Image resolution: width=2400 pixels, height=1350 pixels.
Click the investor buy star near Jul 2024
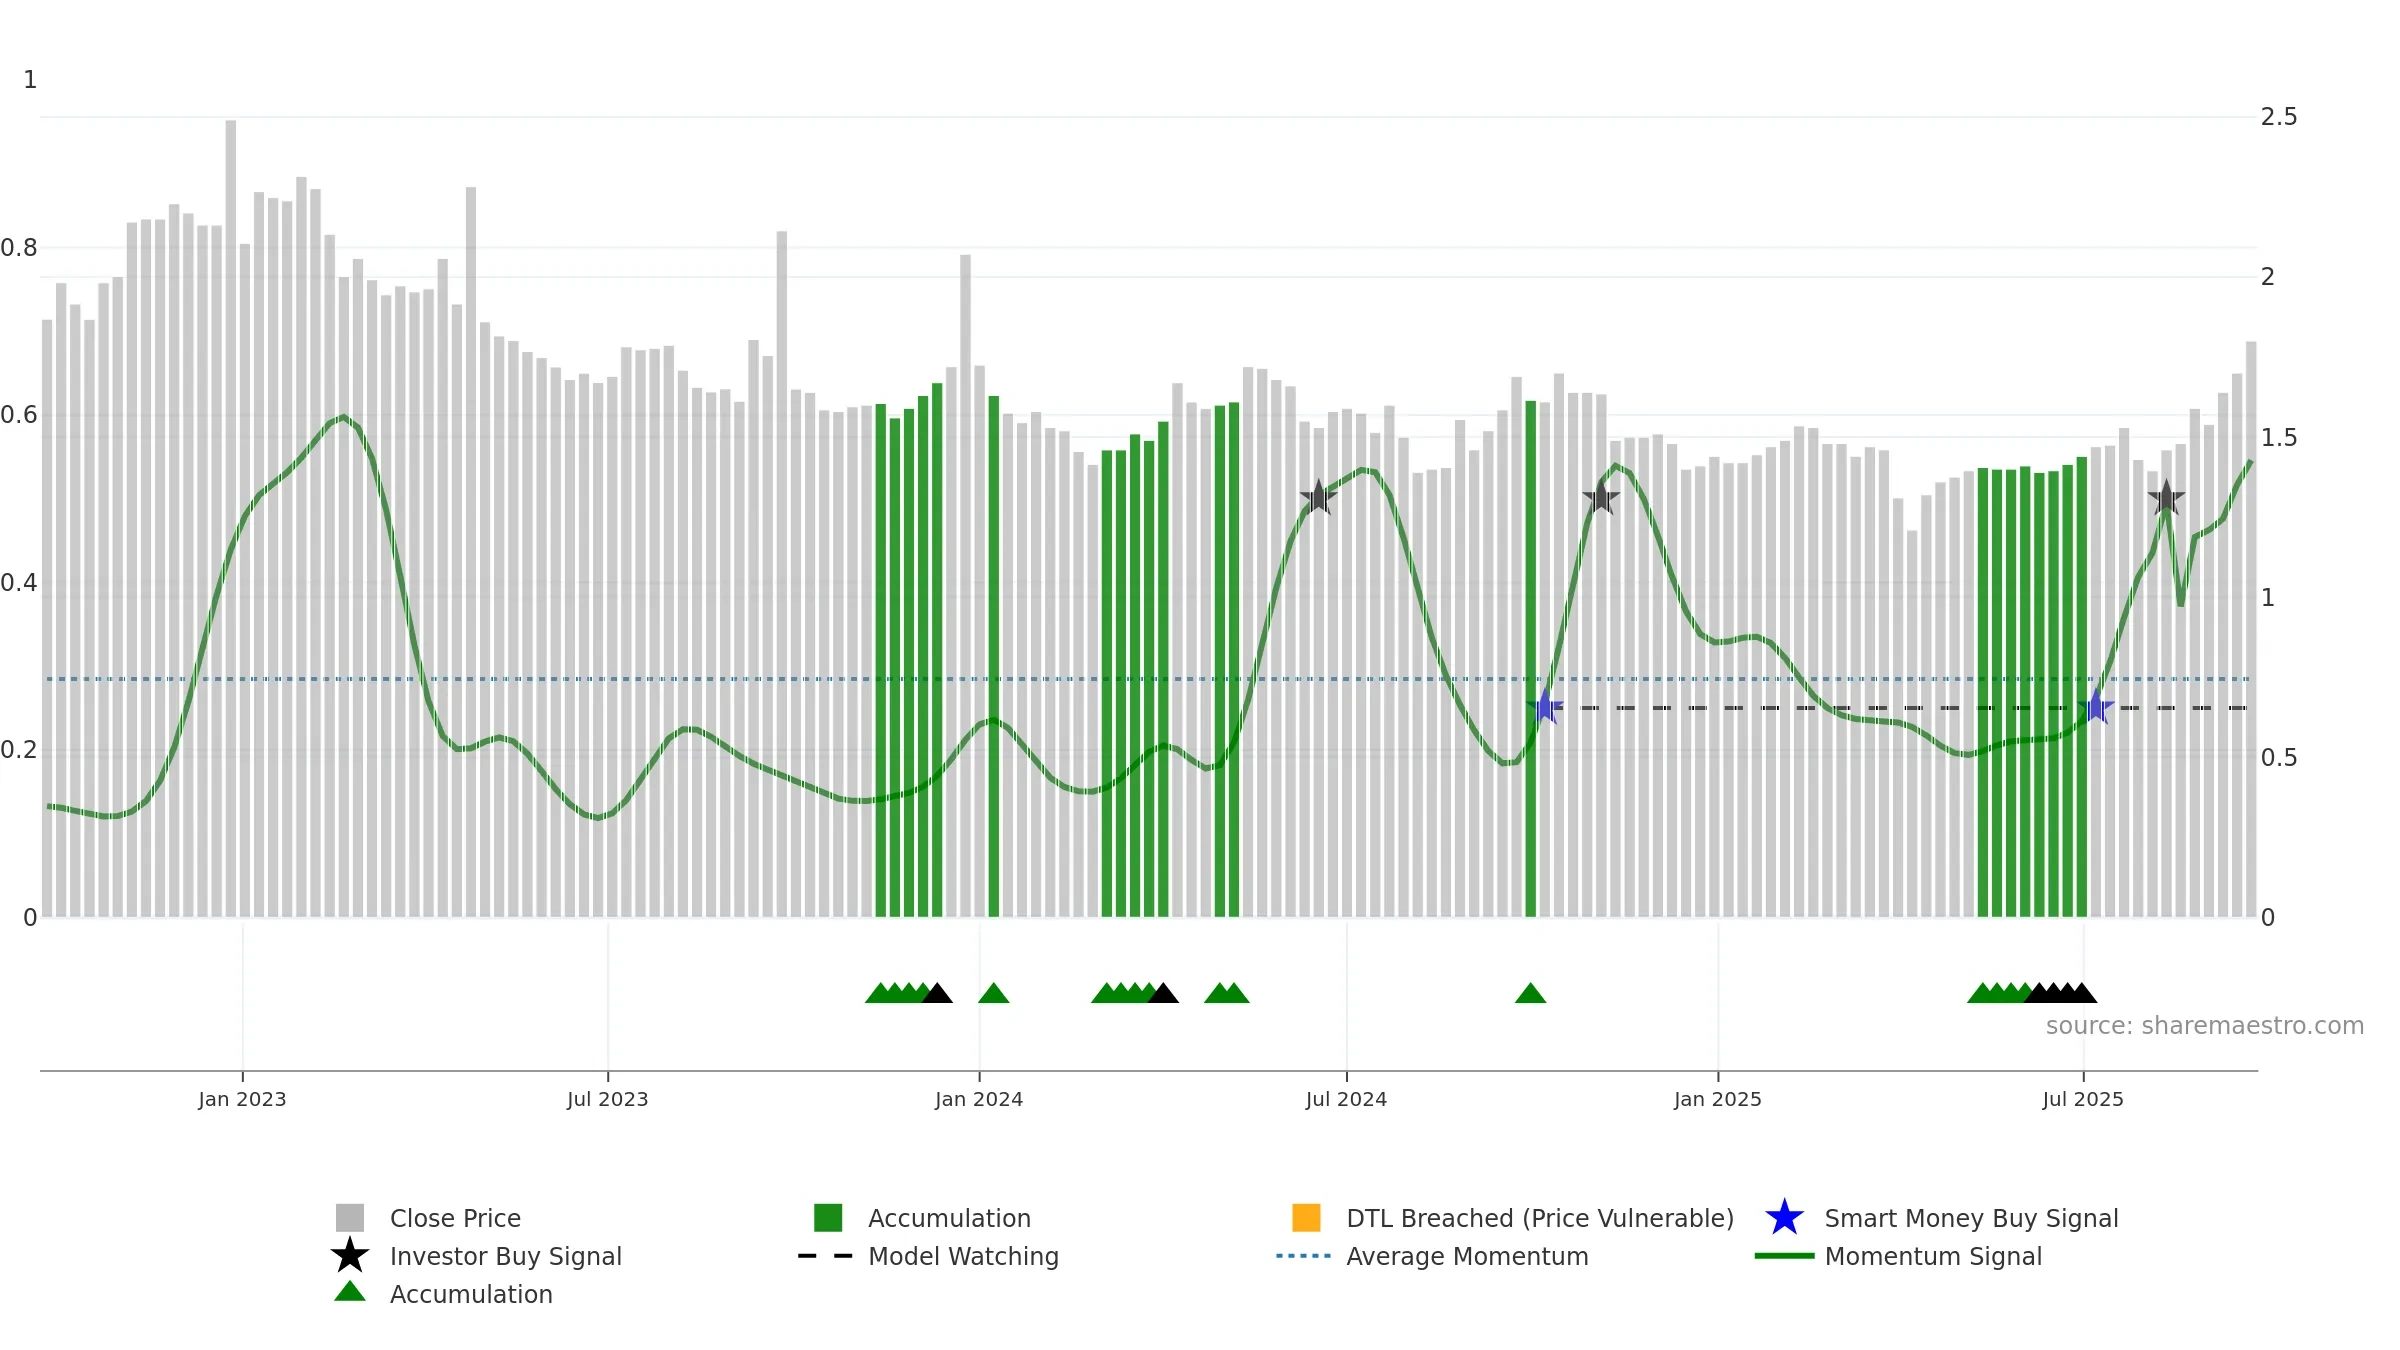pyautogui.click(x=1318, y=497)
